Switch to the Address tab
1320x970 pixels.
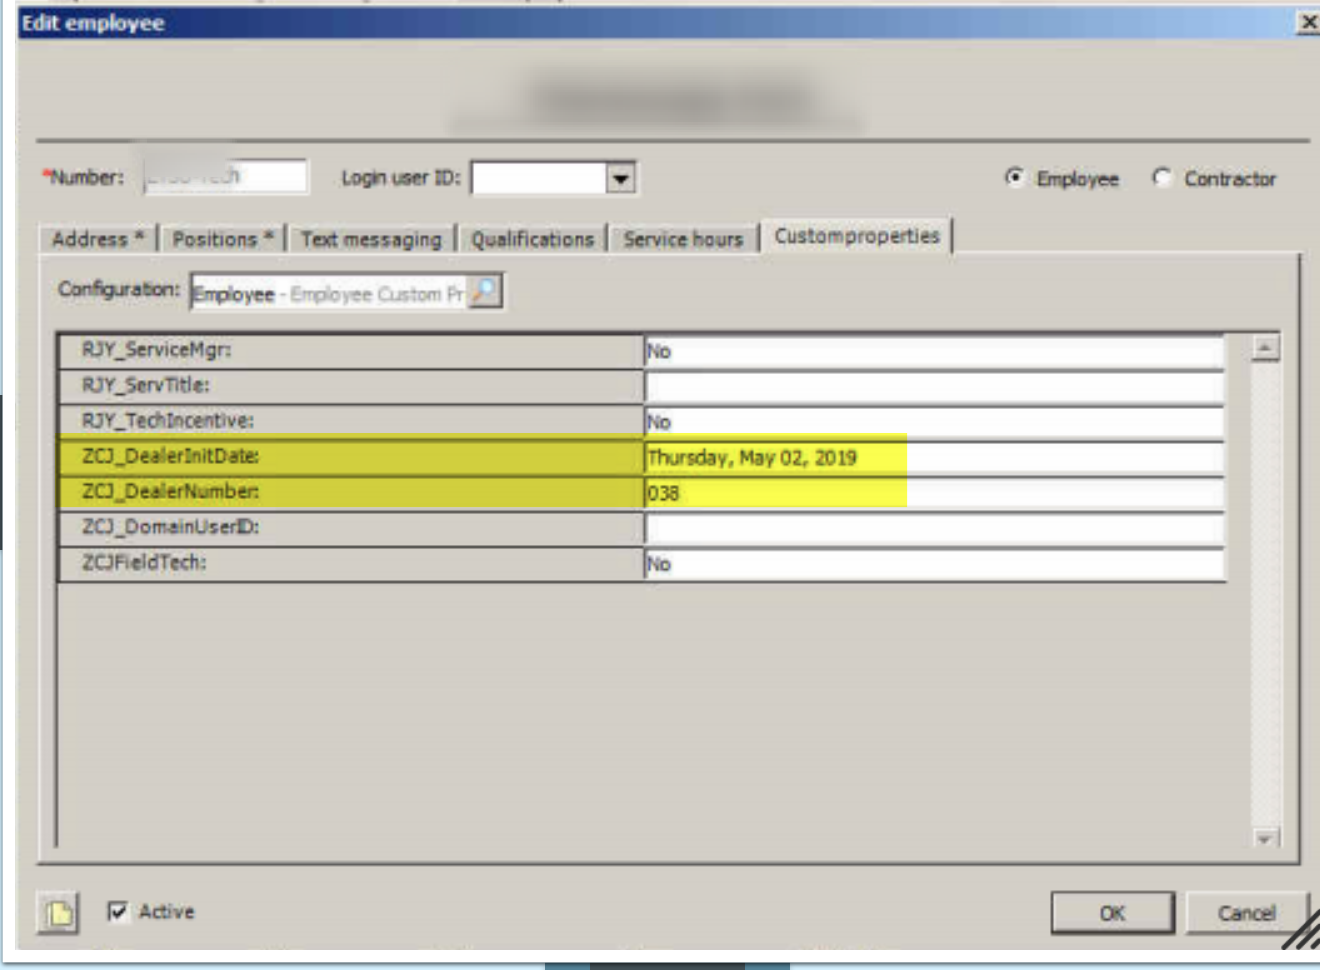point(98,239)
